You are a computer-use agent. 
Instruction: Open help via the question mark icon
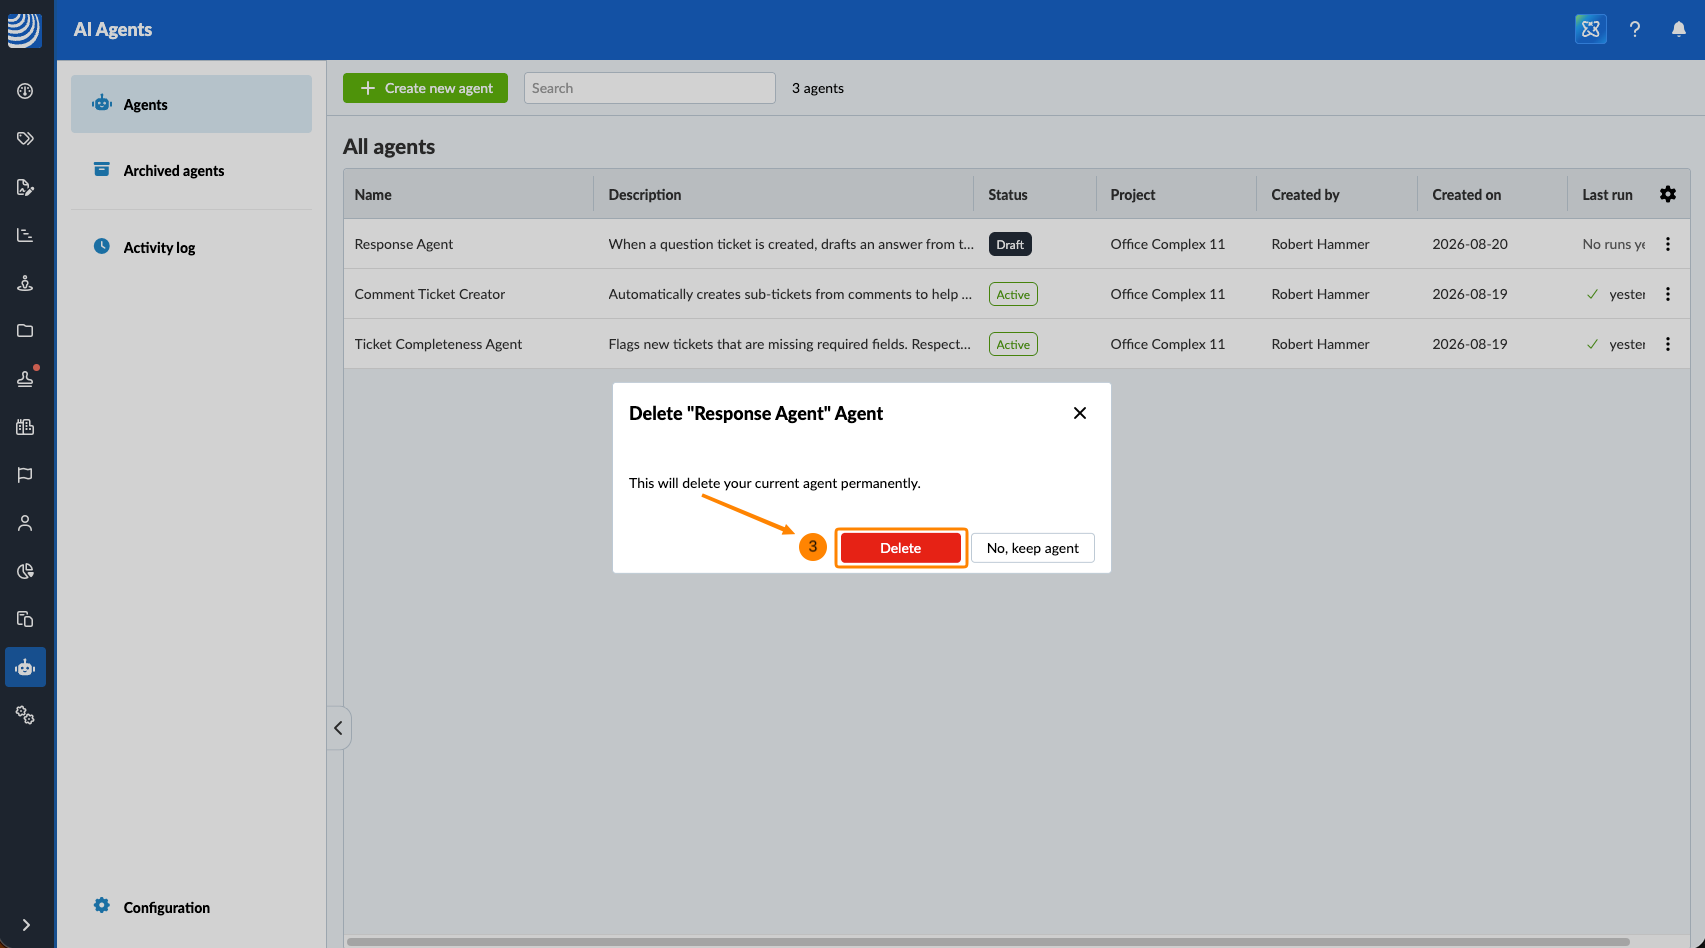[1635, 29]
